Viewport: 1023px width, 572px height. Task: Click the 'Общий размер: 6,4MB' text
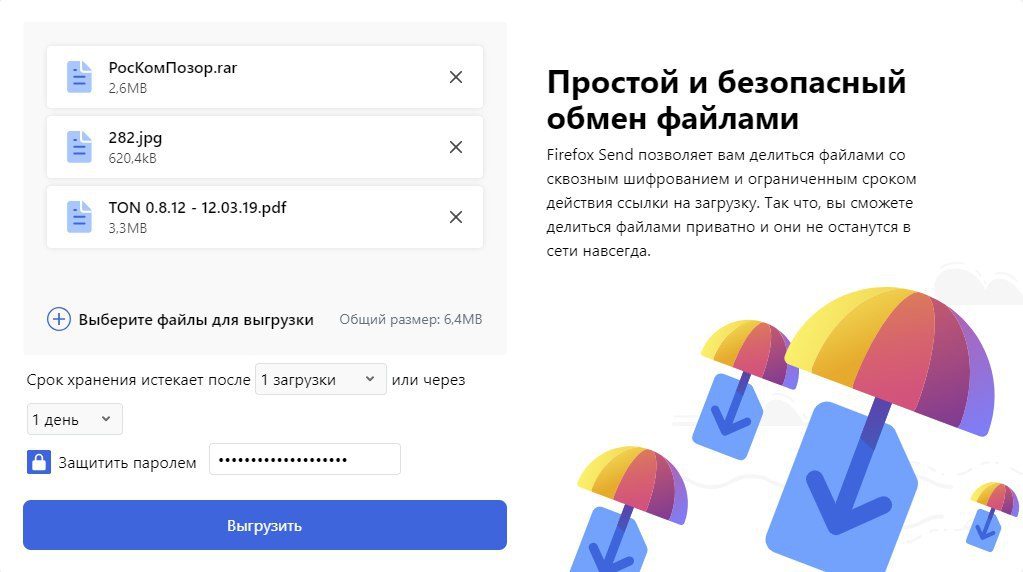tap(410, 320)
